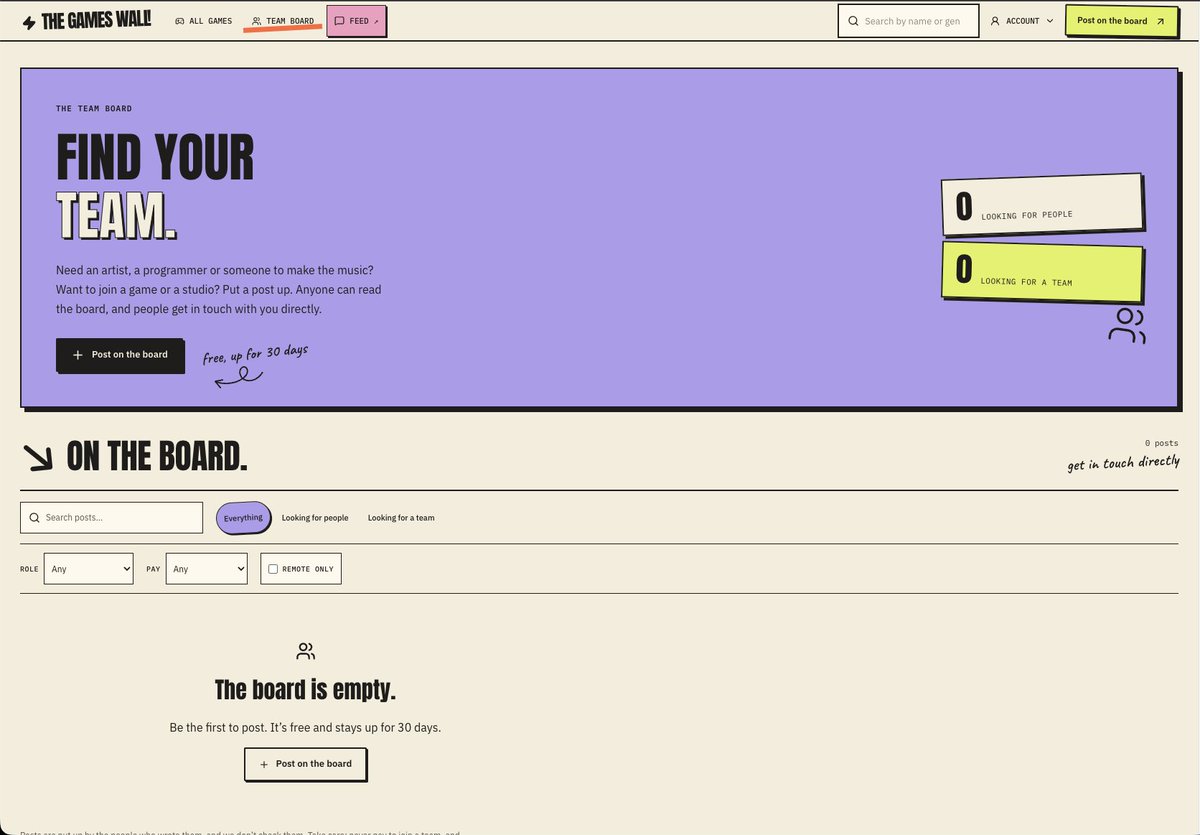Click the 'Find Your Team.' headline

click(155, 187)
